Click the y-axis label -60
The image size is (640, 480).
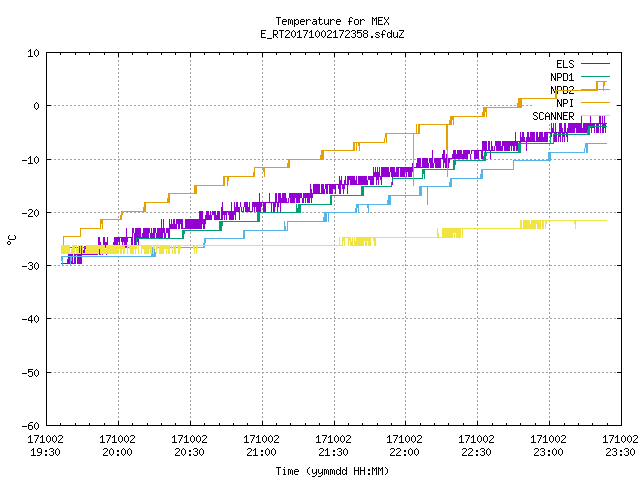click(31, 426)
